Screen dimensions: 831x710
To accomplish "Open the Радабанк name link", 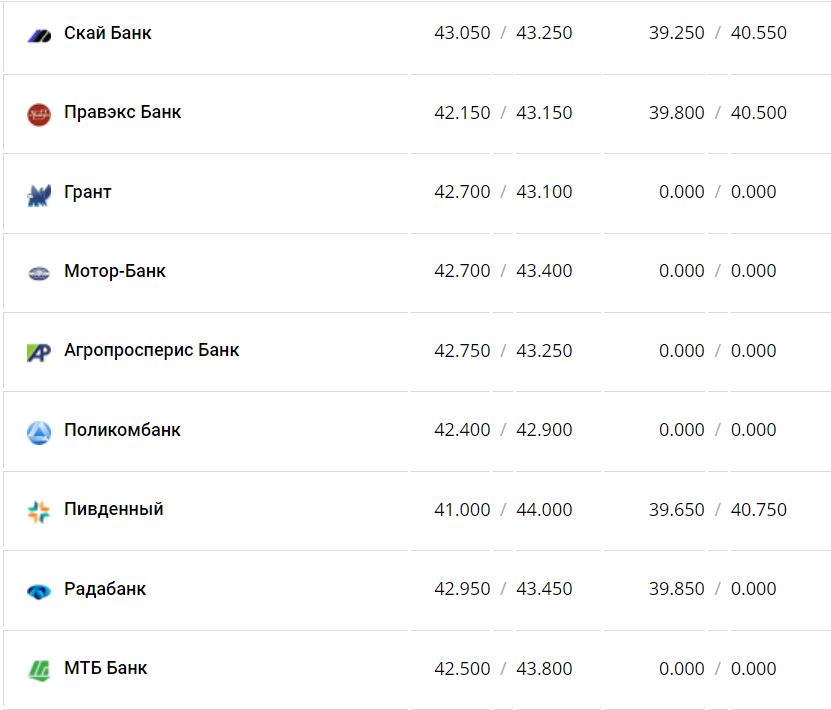I will click(x=105, y=589).
